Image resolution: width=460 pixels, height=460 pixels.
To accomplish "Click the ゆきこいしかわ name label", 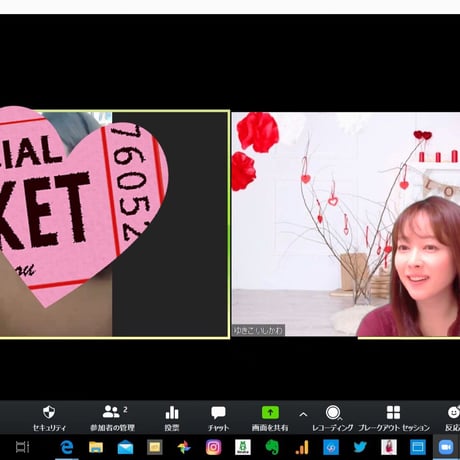I will (258, 330).
